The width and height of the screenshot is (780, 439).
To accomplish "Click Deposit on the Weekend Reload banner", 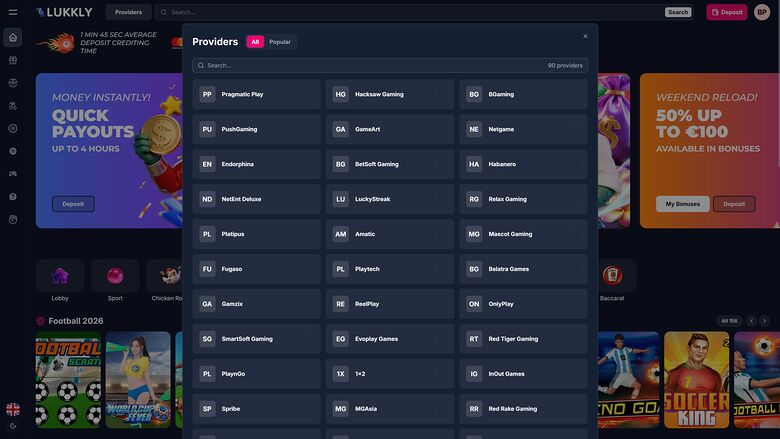I will click(734, 204).
